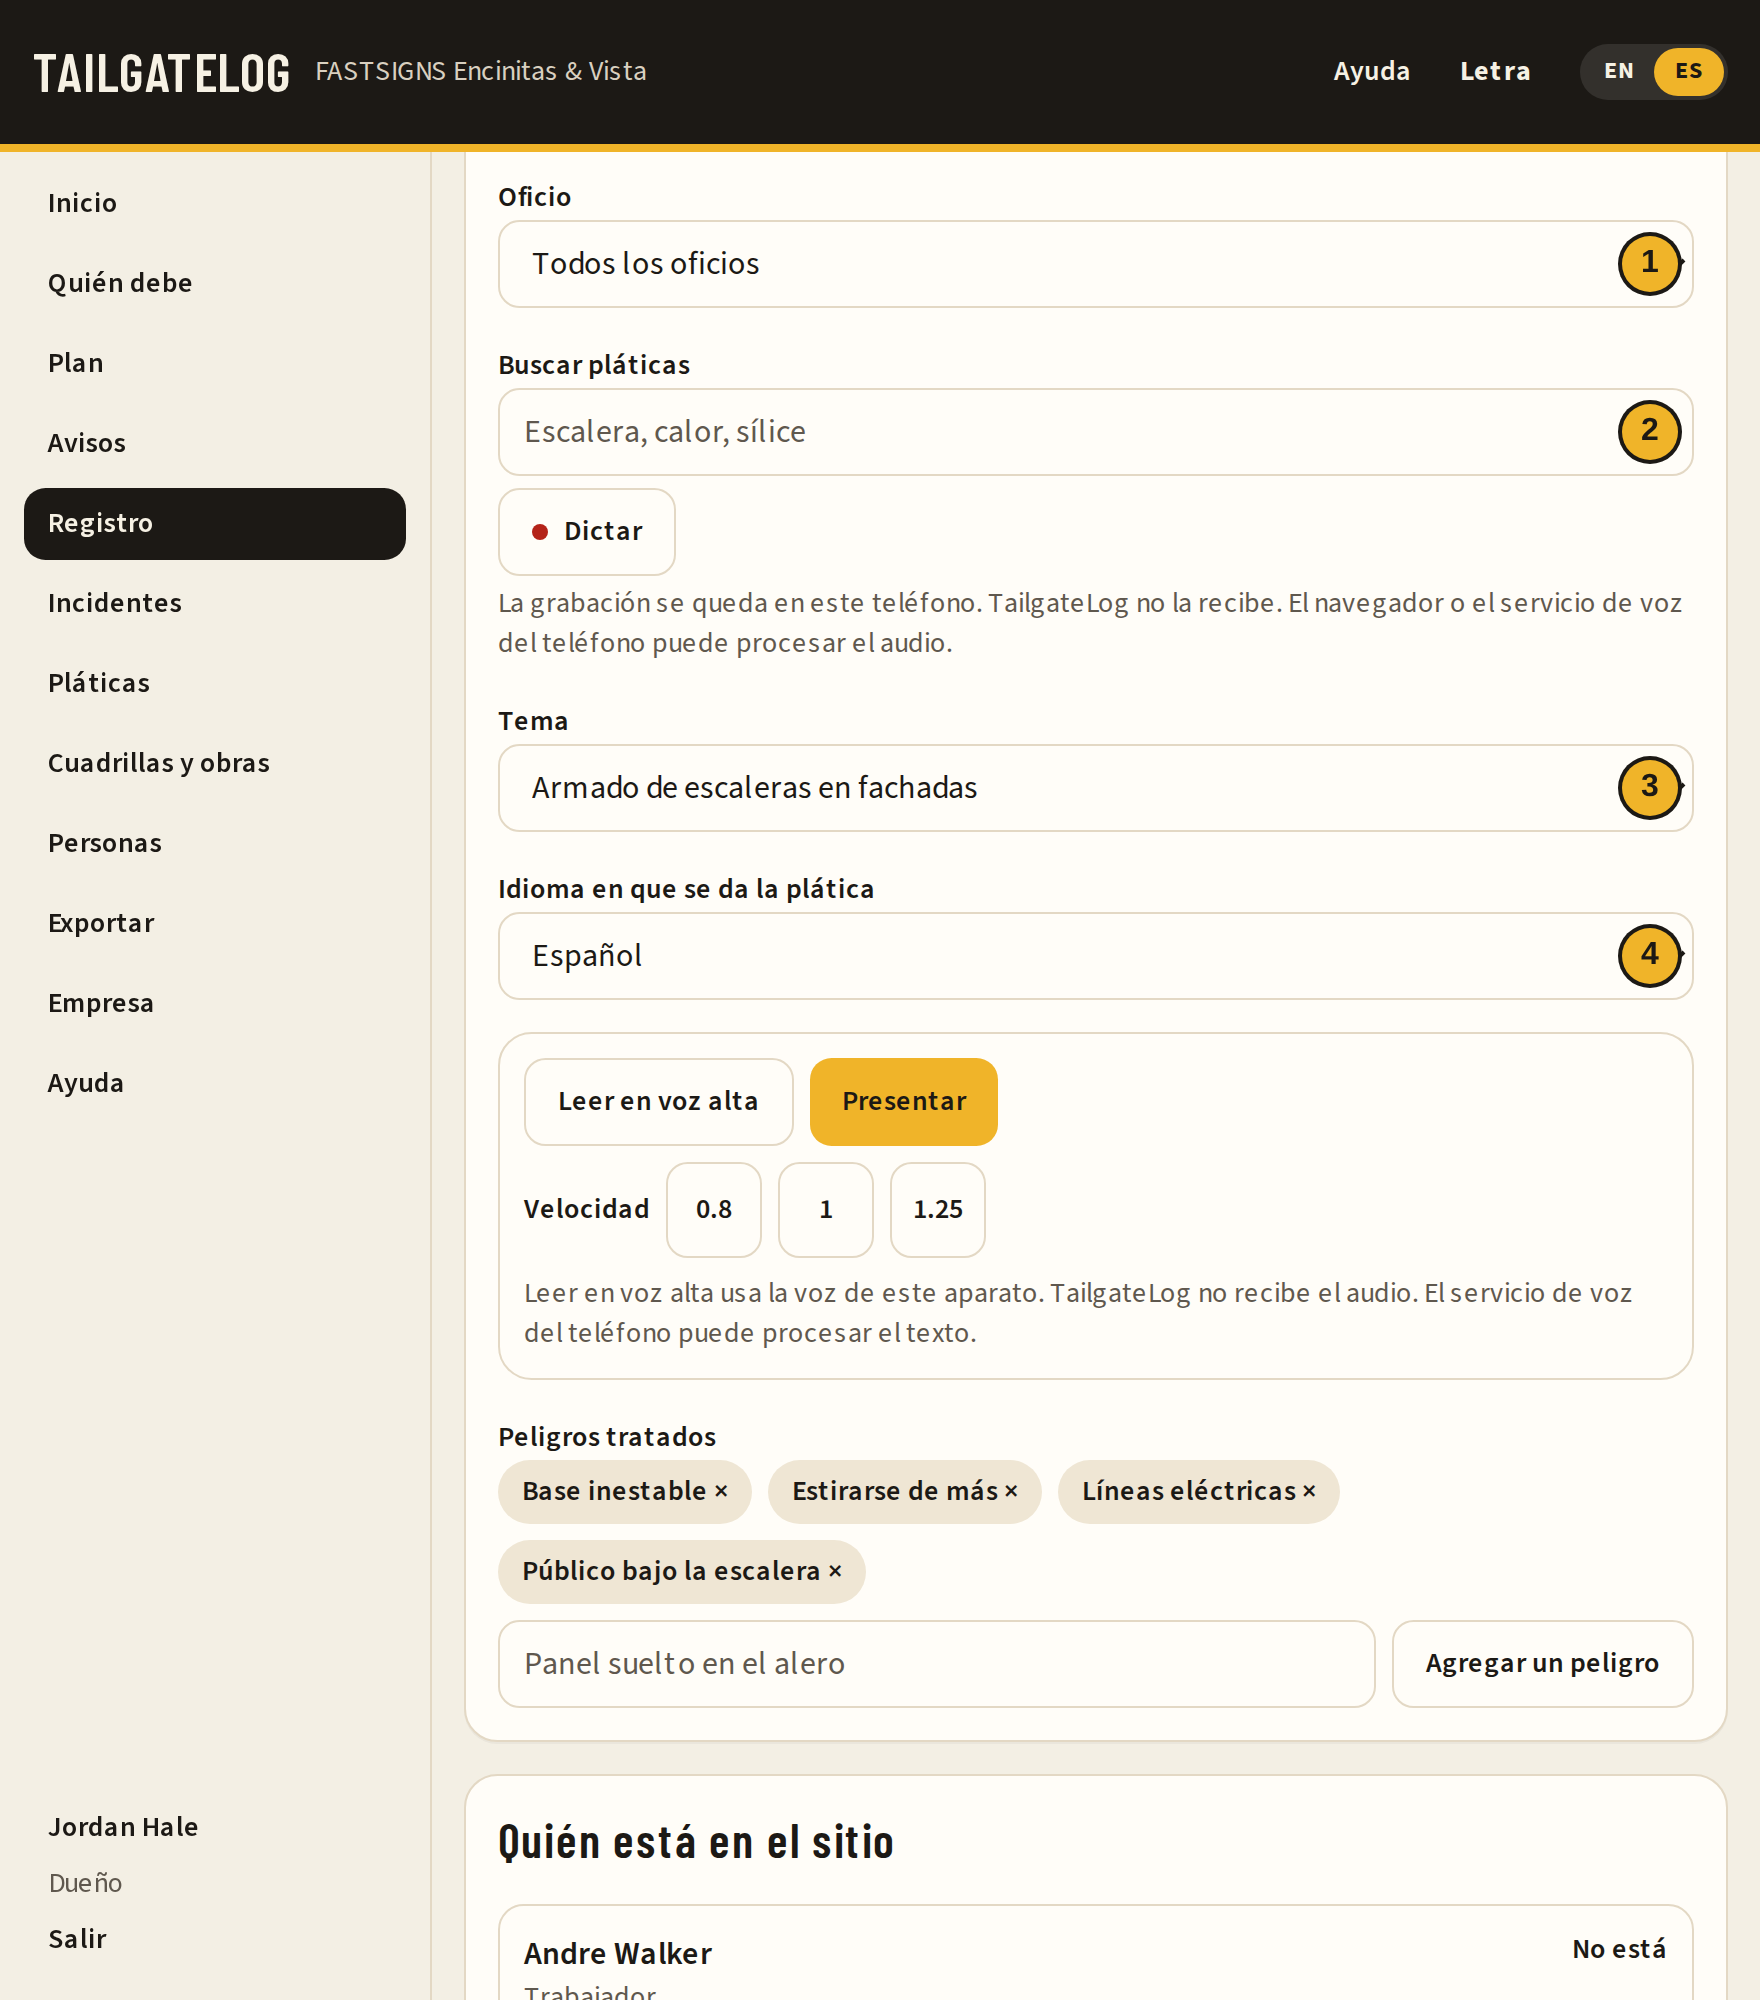Click Salir to log out
This screenshot has width=1760, height=2000.
point(78,1939)
